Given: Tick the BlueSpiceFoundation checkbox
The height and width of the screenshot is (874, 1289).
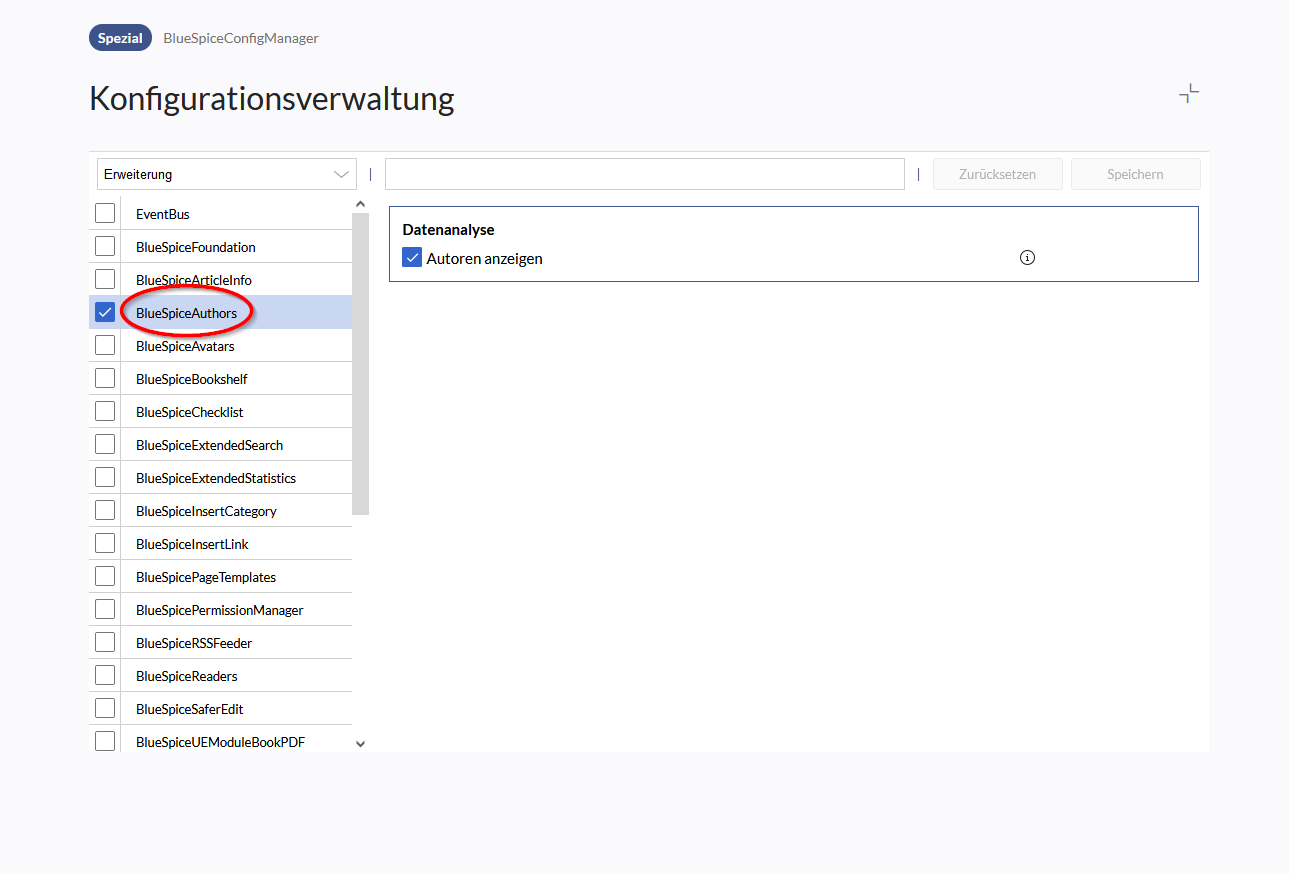Looking at the screenshot, I should pyautogui.click(x=105, y=246).
